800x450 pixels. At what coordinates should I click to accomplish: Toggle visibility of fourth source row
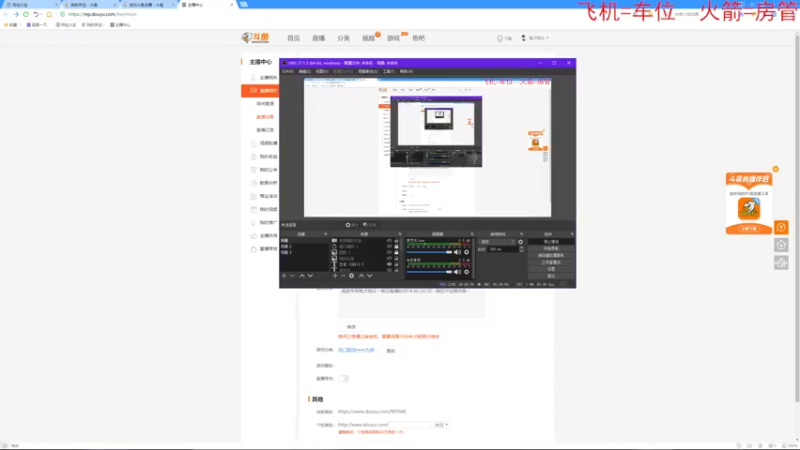coord(389,258)
